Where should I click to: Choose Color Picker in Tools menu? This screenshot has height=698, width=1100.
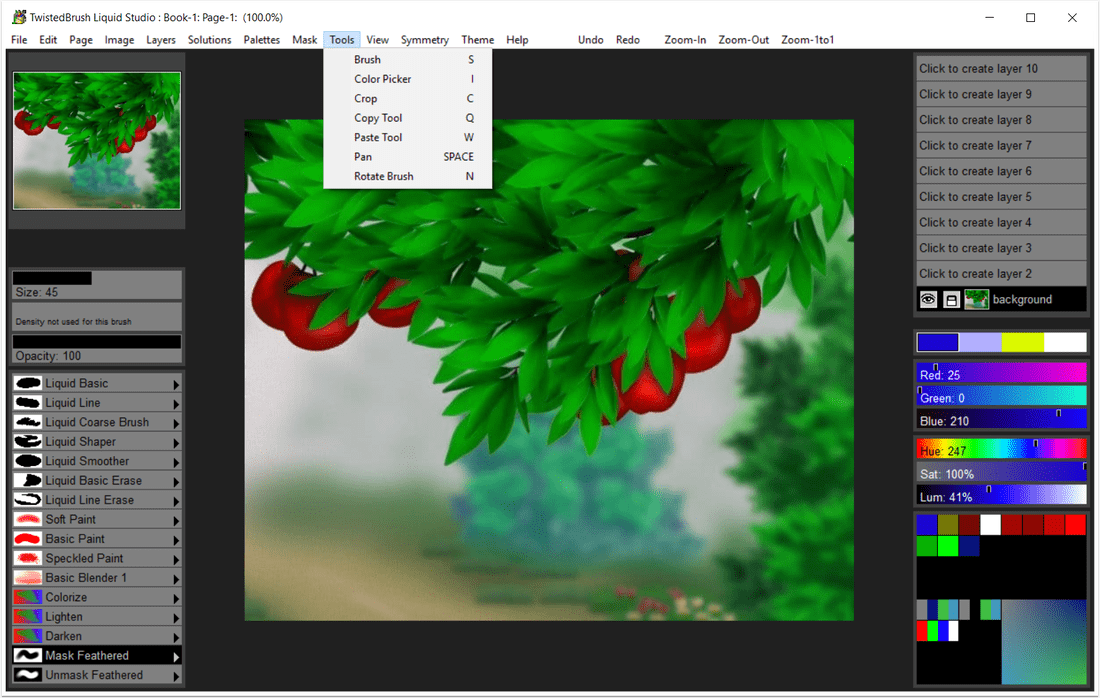408,79
